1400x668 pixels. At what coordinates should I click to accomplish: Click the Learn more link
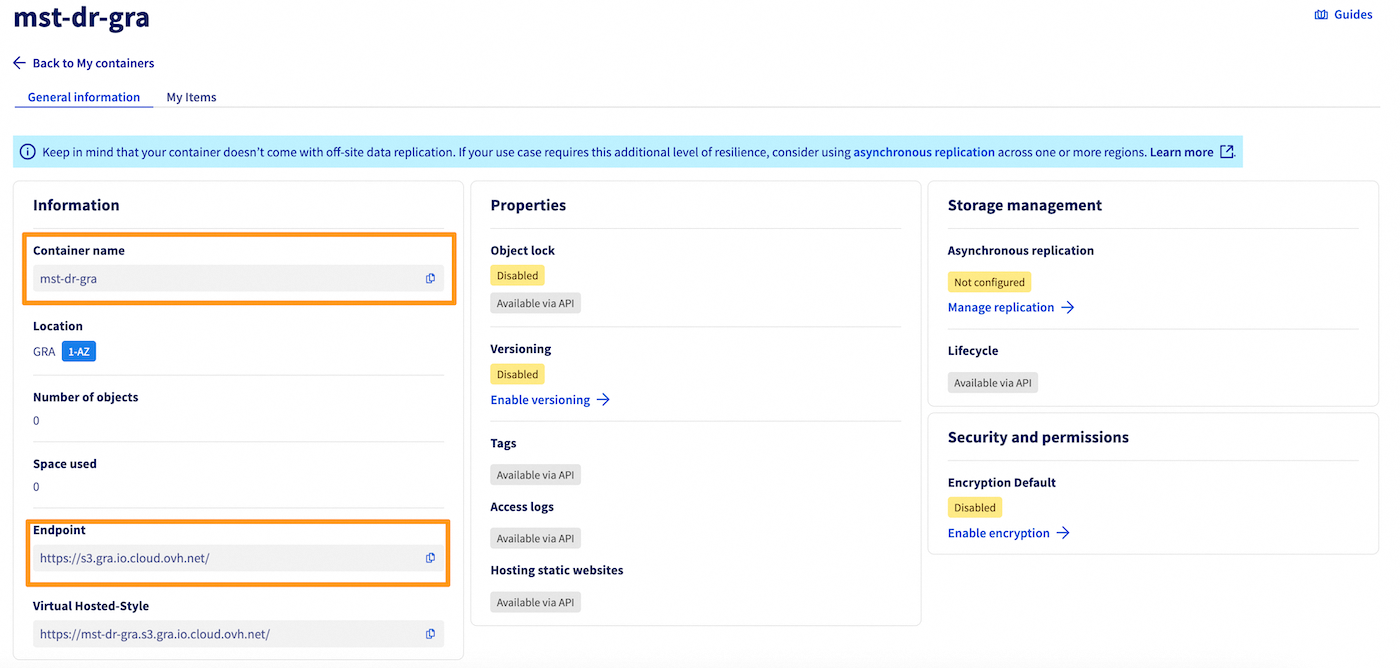coord(1181,153)
